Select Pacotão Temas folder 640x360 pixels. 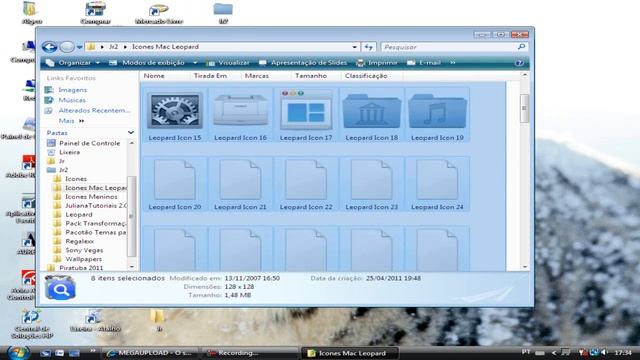96,233
